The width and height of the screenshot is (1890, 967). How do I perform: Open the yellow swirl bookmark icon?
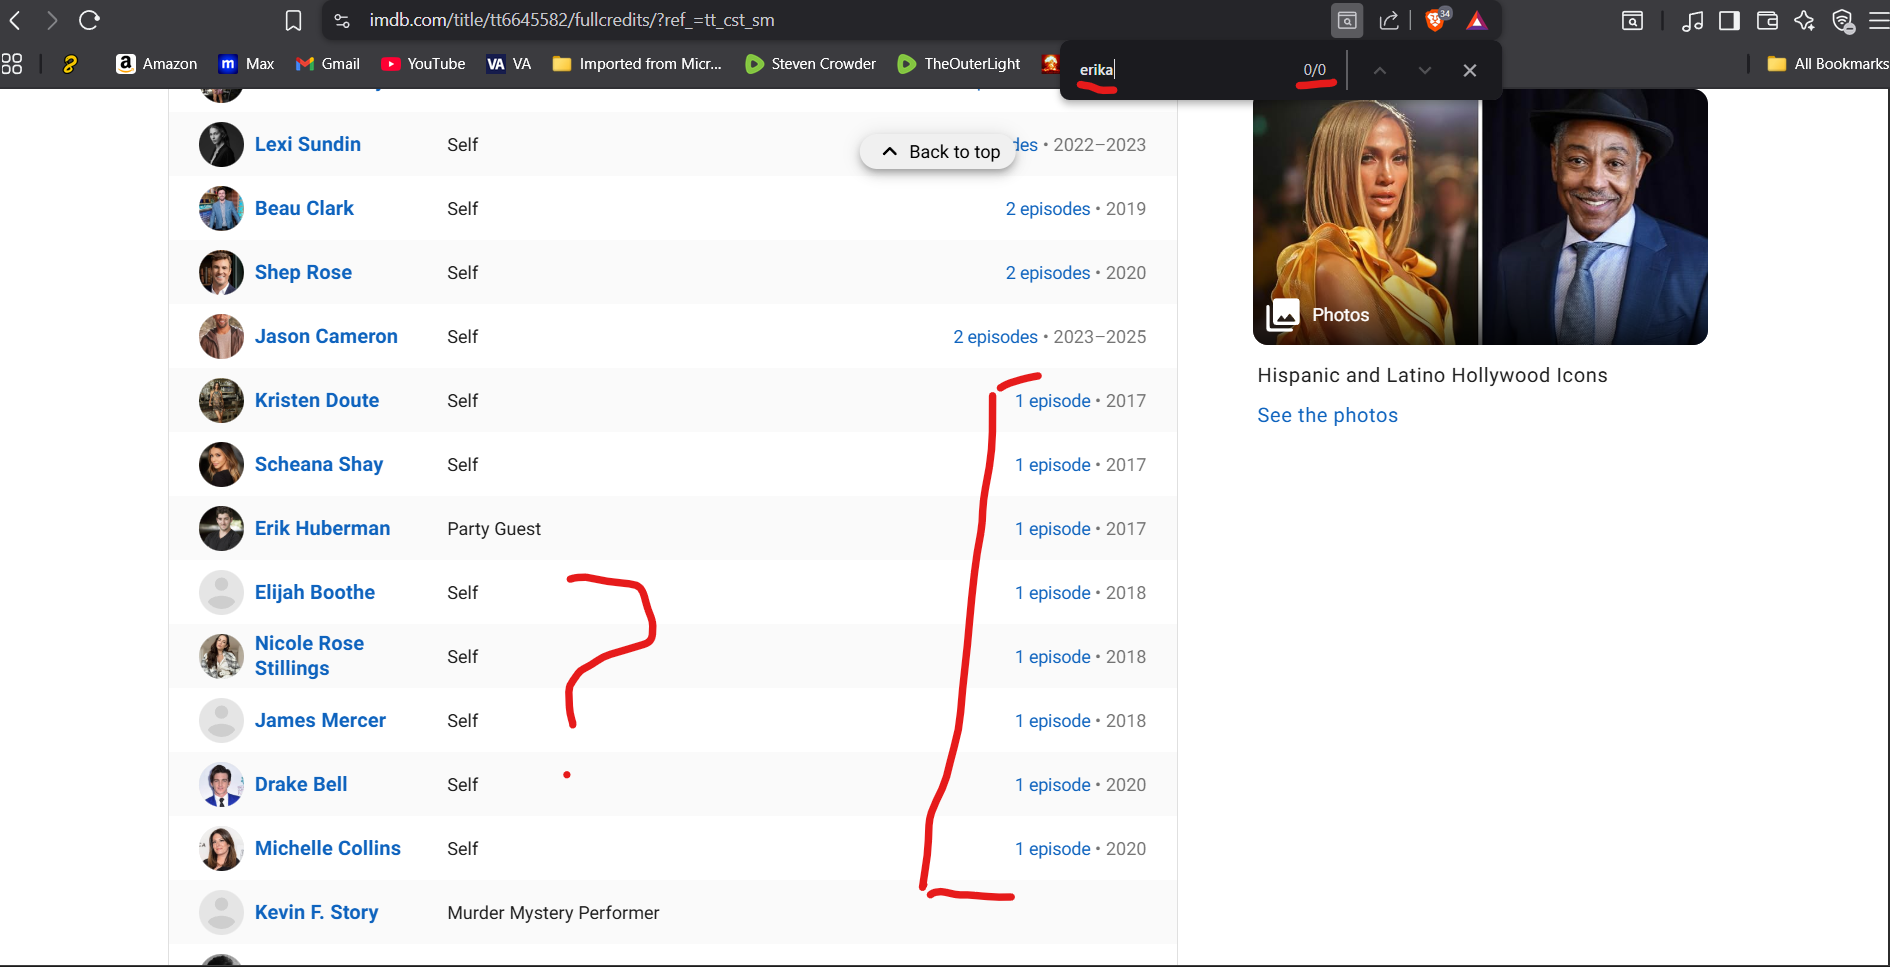(70, 64)
